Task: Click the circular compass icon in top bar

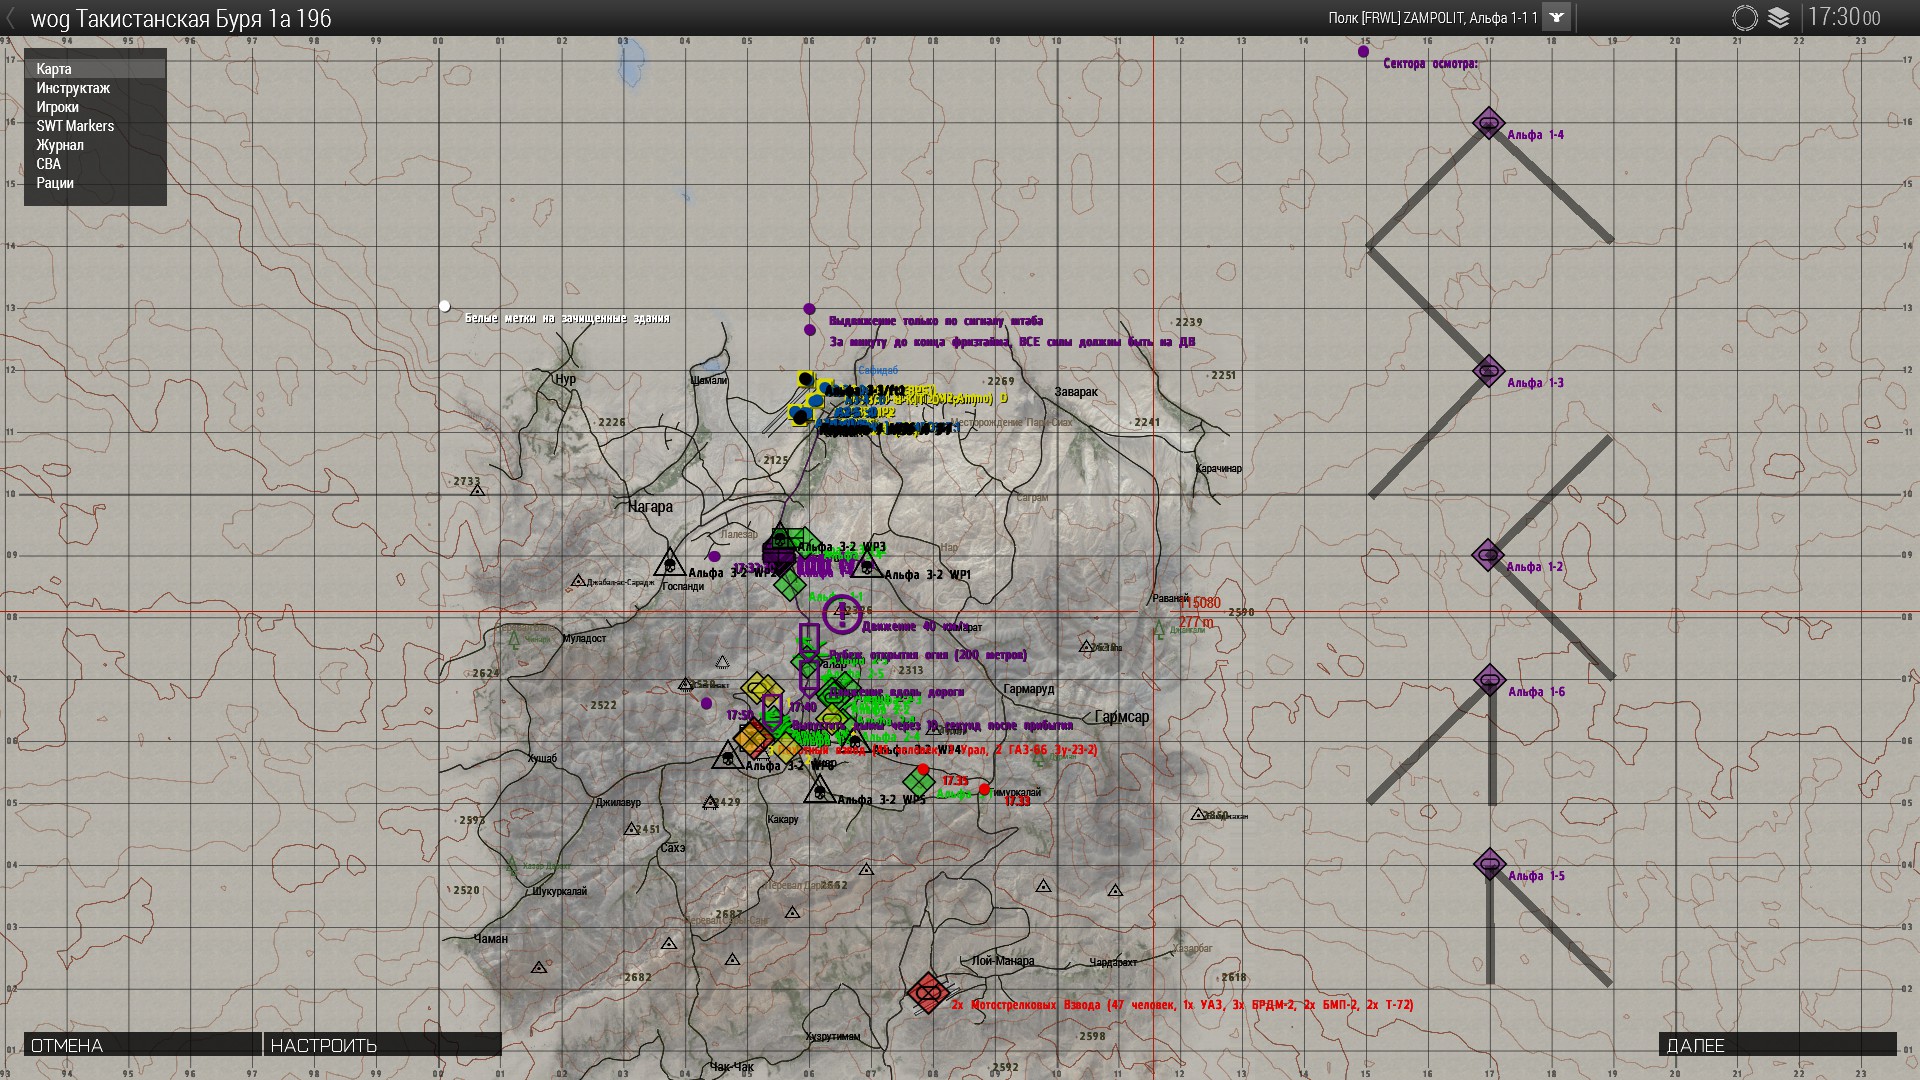Action: tap(1744, 18)
